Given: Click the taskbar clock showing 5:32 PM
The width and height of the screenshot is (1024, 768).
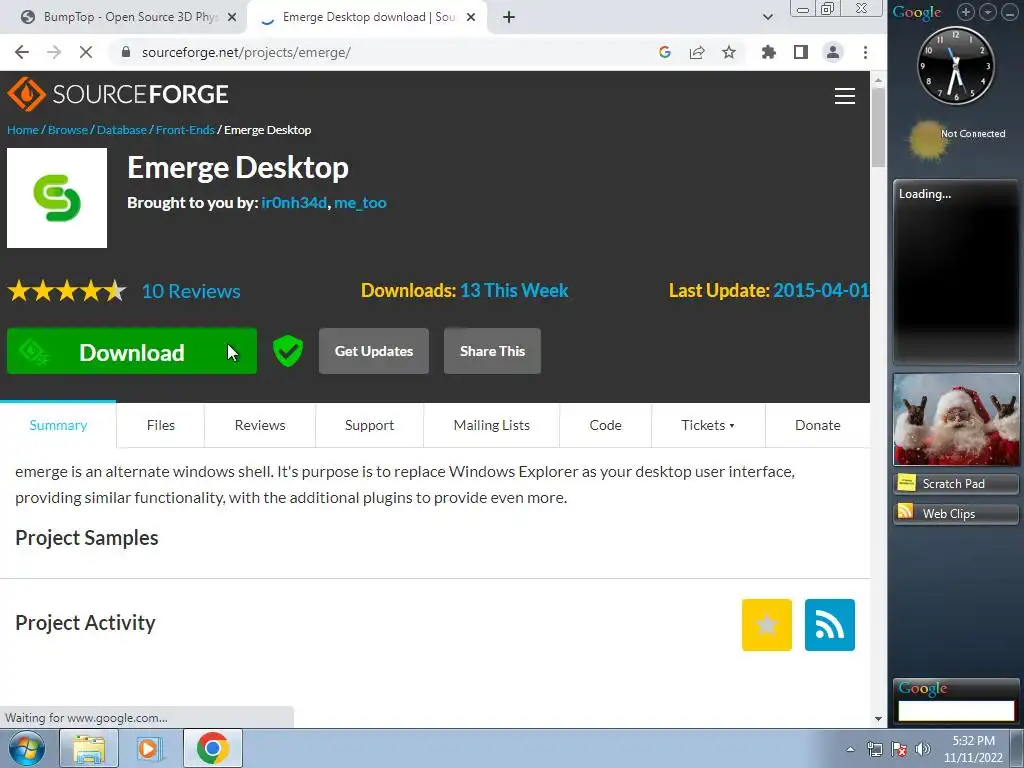Looking at the screenshot, I should 973,749.
